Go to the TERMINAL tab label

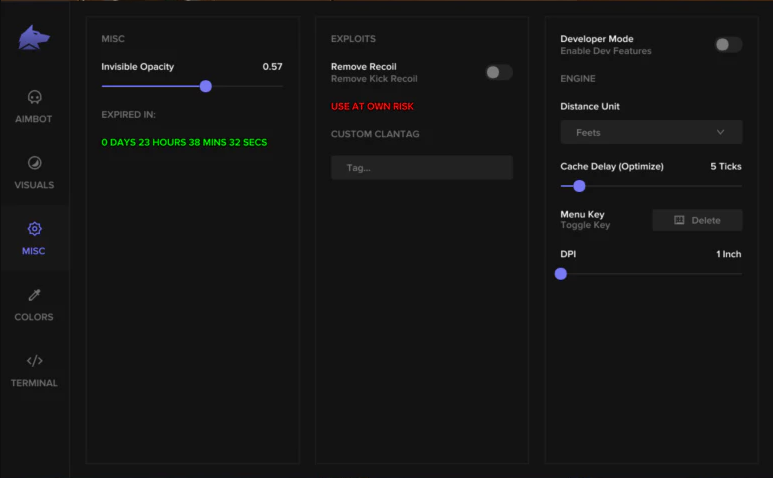coord(34,383)
